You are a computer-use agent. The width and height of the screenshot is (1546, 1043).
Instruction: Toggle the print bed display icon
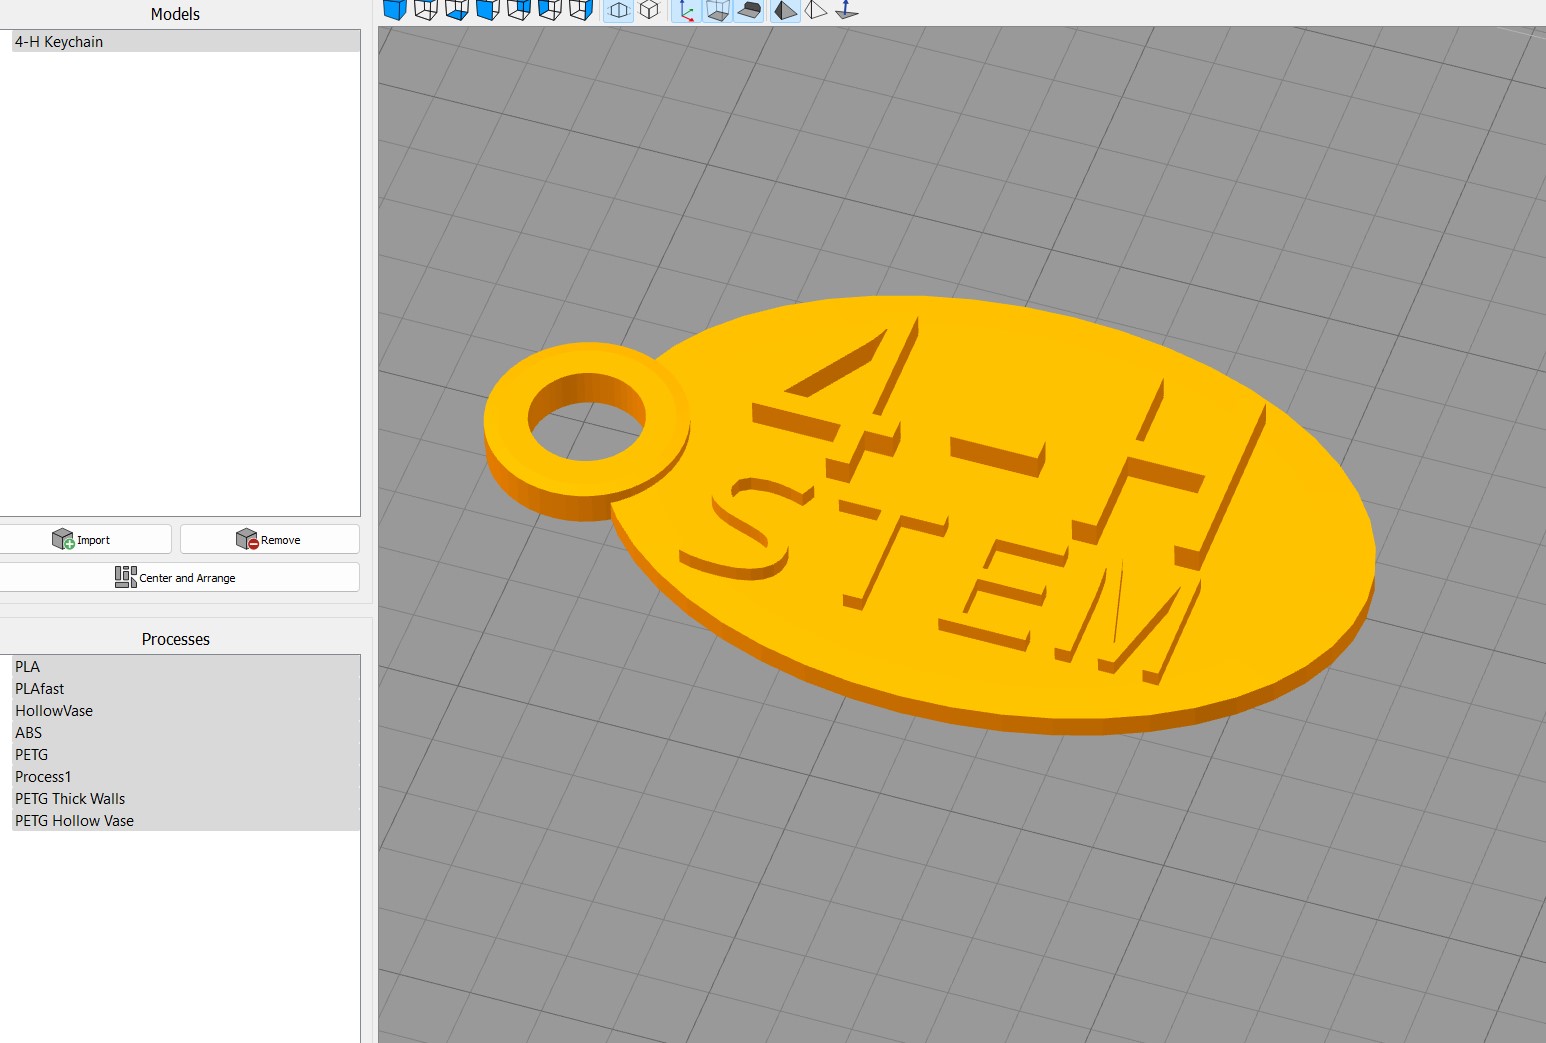748,10
